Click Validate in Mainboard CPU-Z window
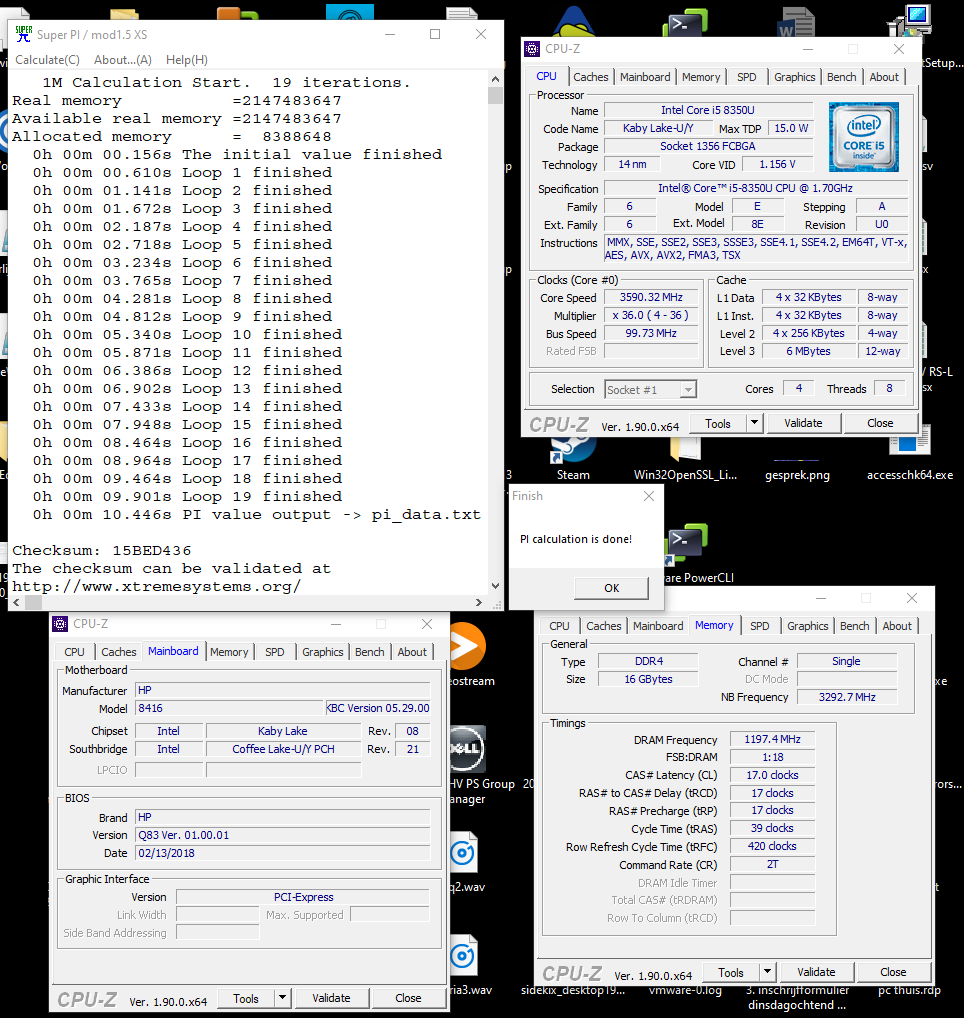Image resolution: width=964 pixels, height=1018 pixels. (x=331, y=999)
